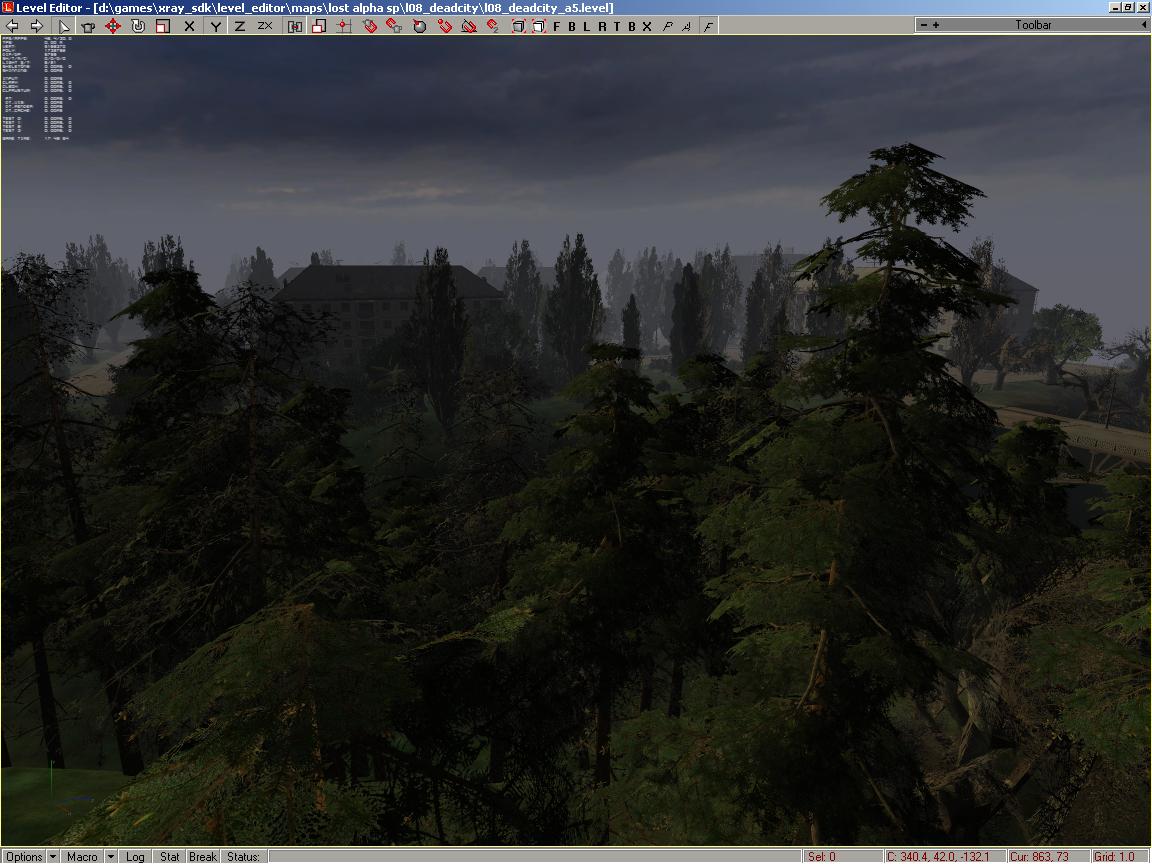Click the Grid: 1.0 status entry
This screenshot has height=864, width=1152.
(1120, 857)
